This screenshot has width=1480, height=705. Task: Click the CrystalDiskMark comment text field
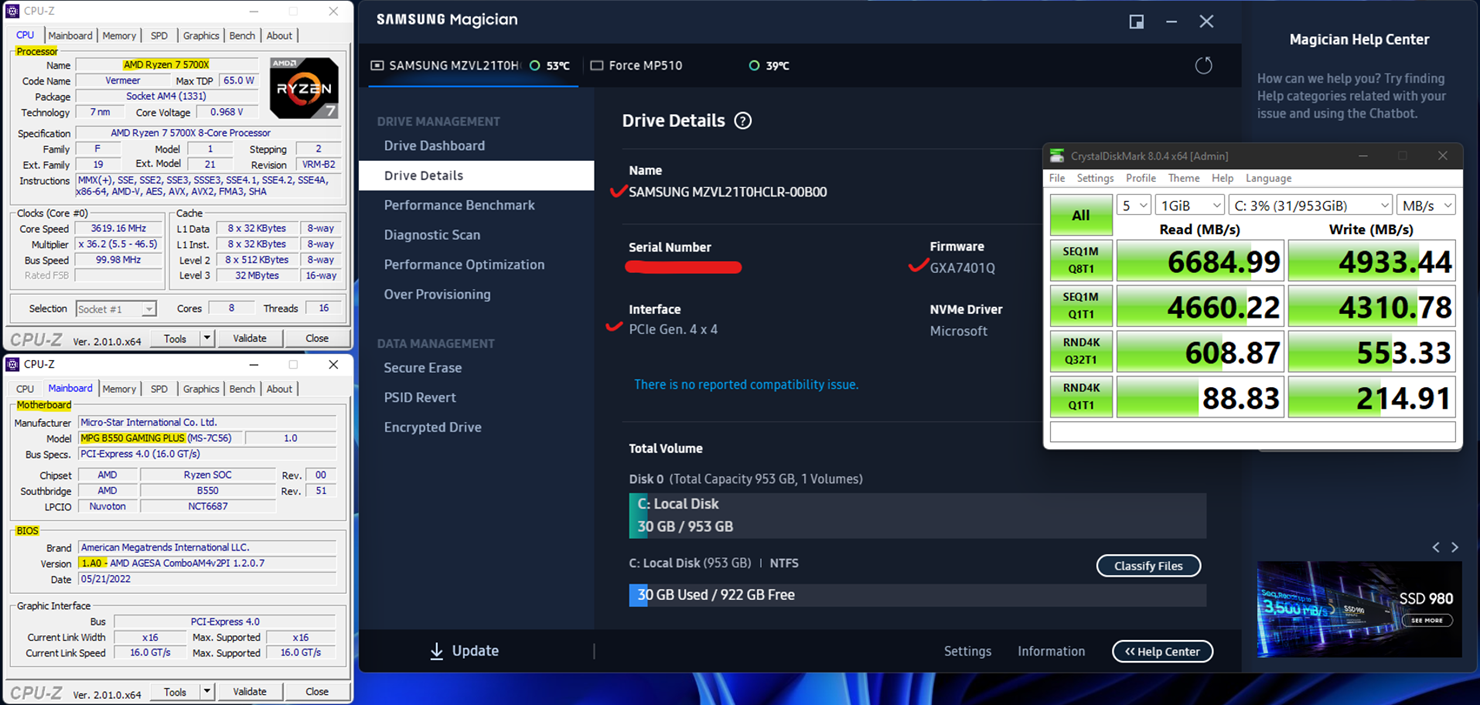1252,432
